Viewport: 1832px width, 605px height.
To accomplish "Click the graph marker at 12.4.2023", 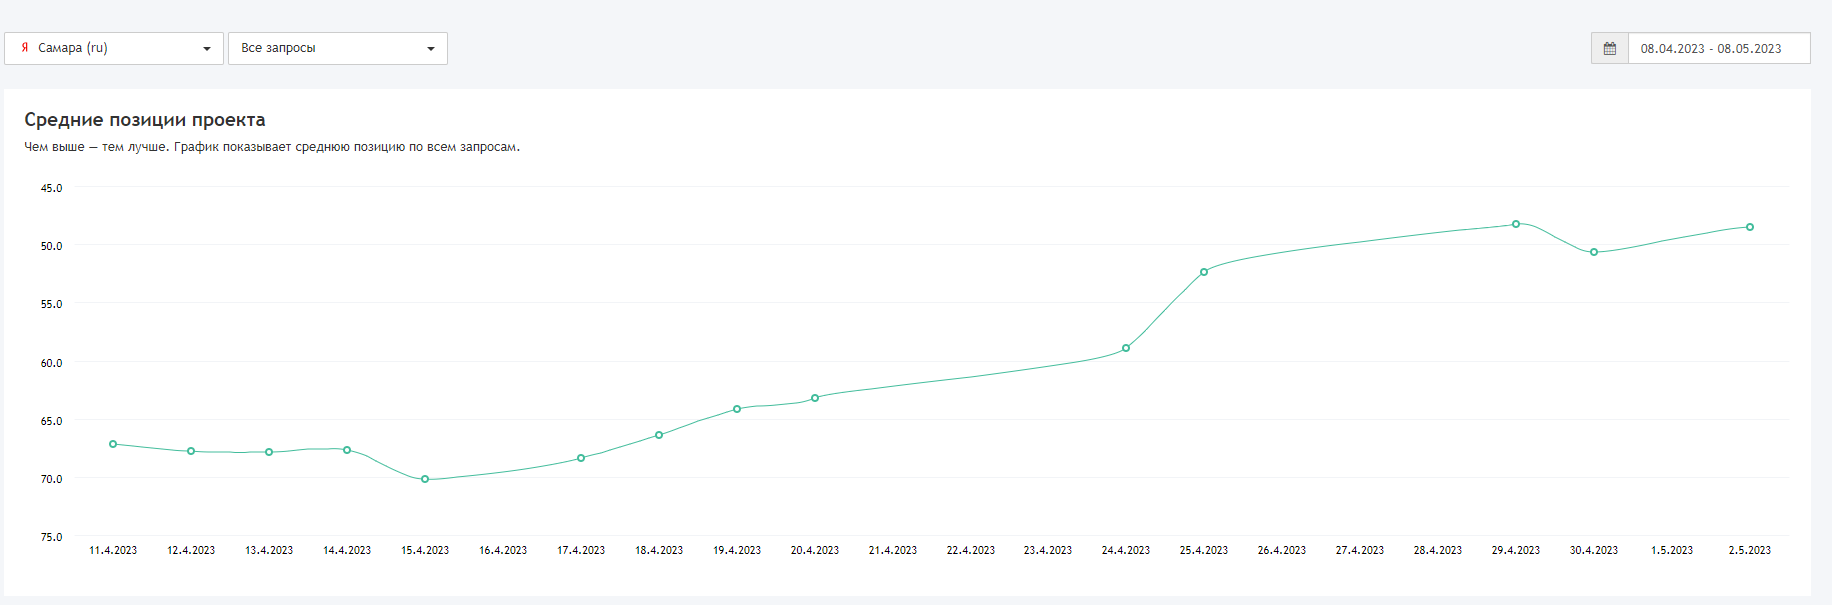I will coord(191,451).
